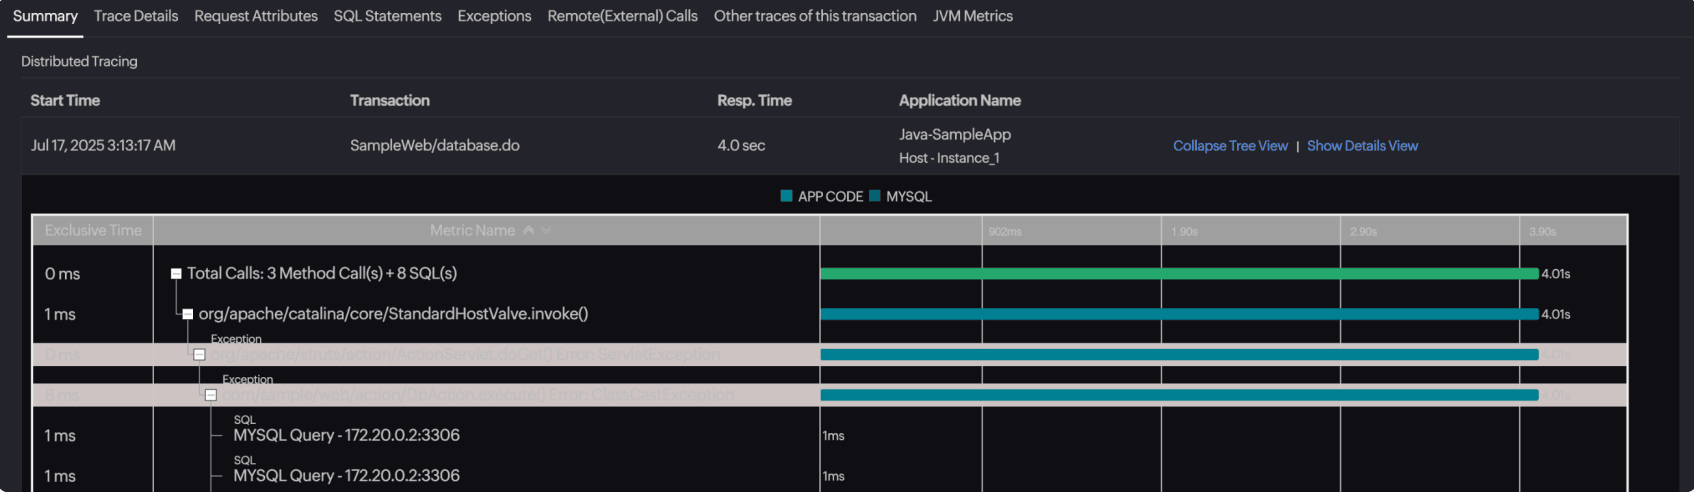The height and width of the screenshot is (492, 1694).
Task: Select the Total Calls tree row text
Action: (x=322, y=273)
